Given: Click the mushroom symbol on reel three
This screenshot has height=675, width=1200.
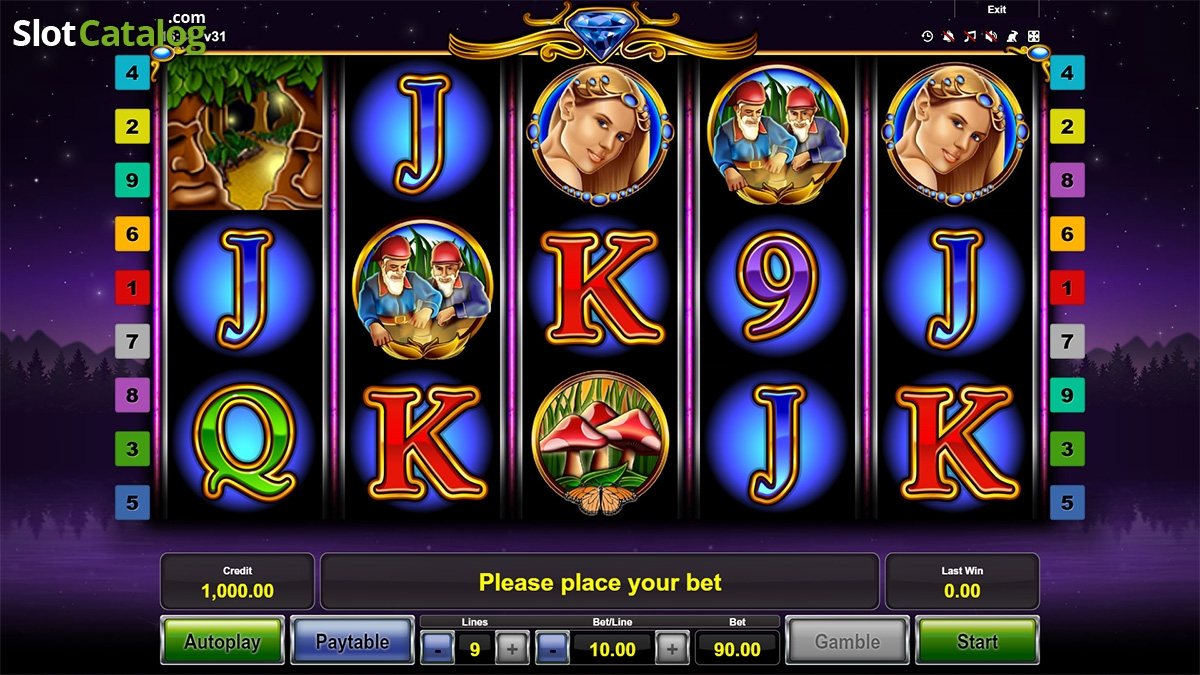Looking at the screenshot, I should pyautogui.click(x=600, y=446).
